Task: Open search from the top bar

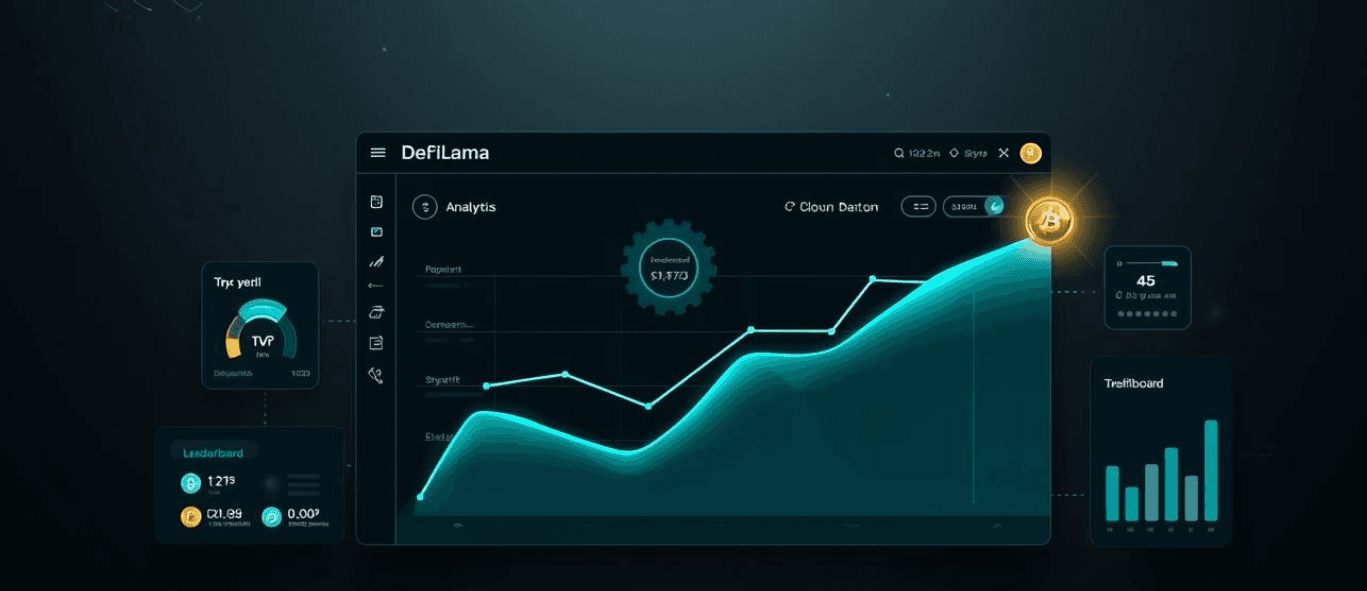Action: [899, 153]
